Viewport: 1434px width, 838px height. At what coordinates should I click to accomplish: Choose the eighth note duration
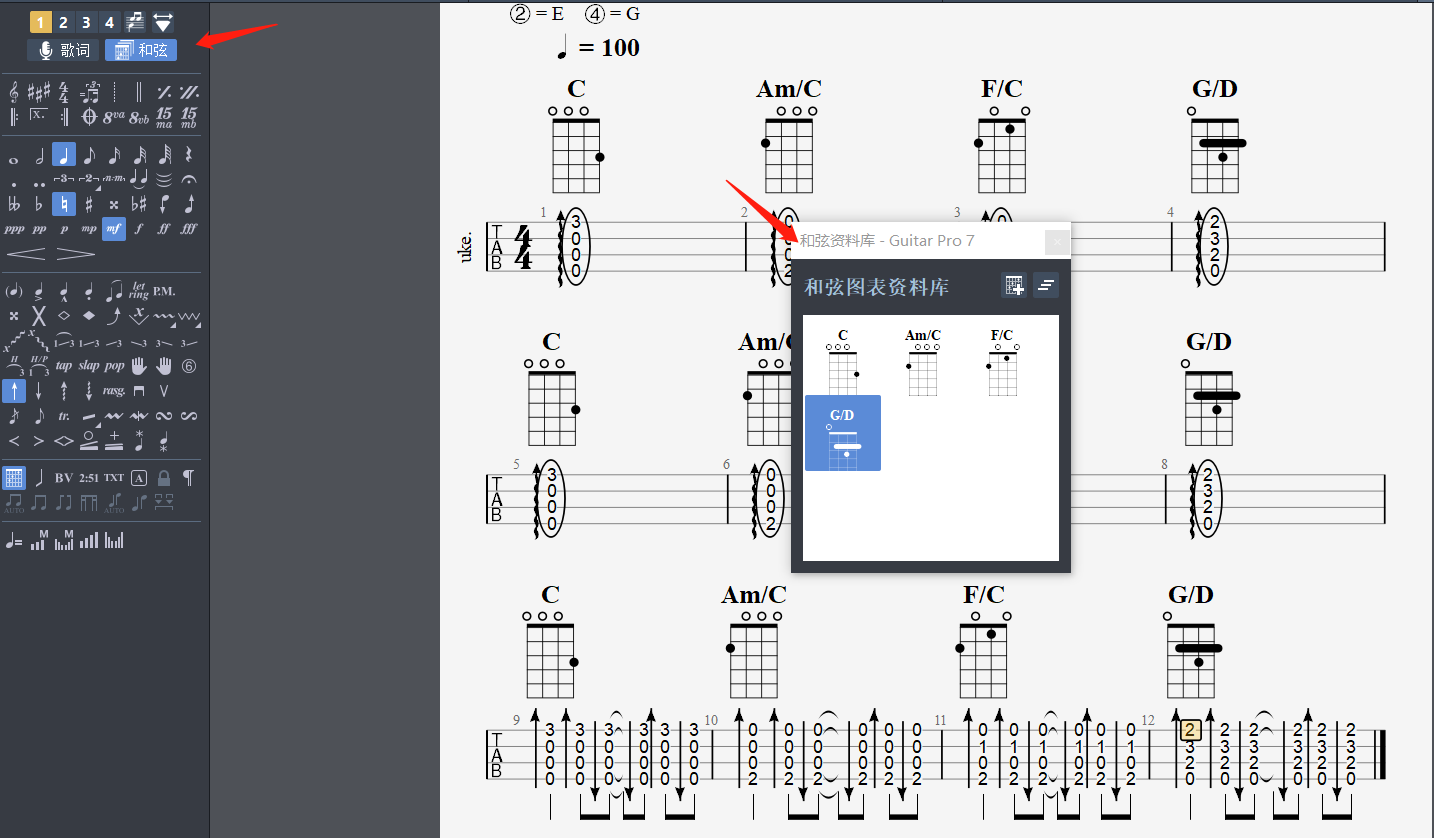tap(89, 155)
